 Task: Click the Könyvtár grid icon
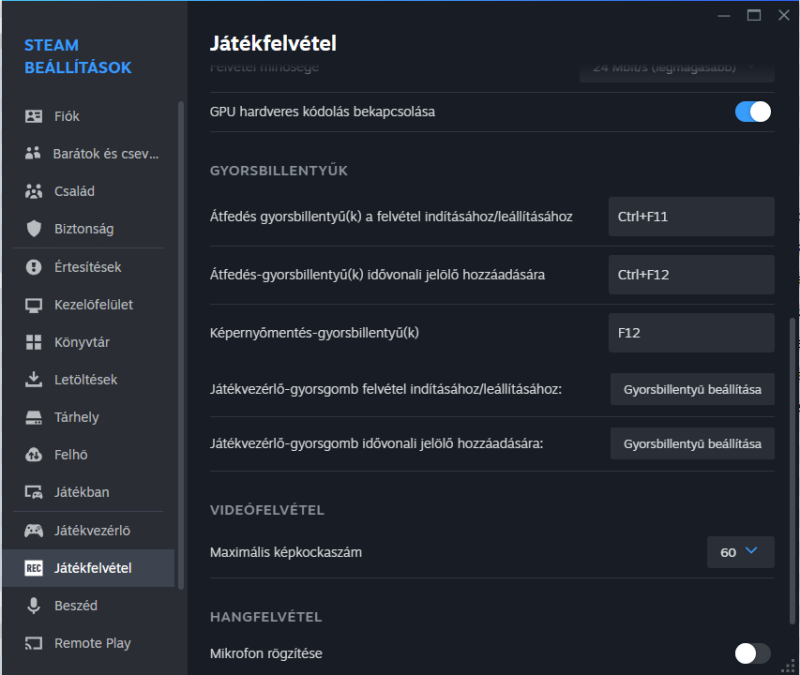tap(34, 342)
